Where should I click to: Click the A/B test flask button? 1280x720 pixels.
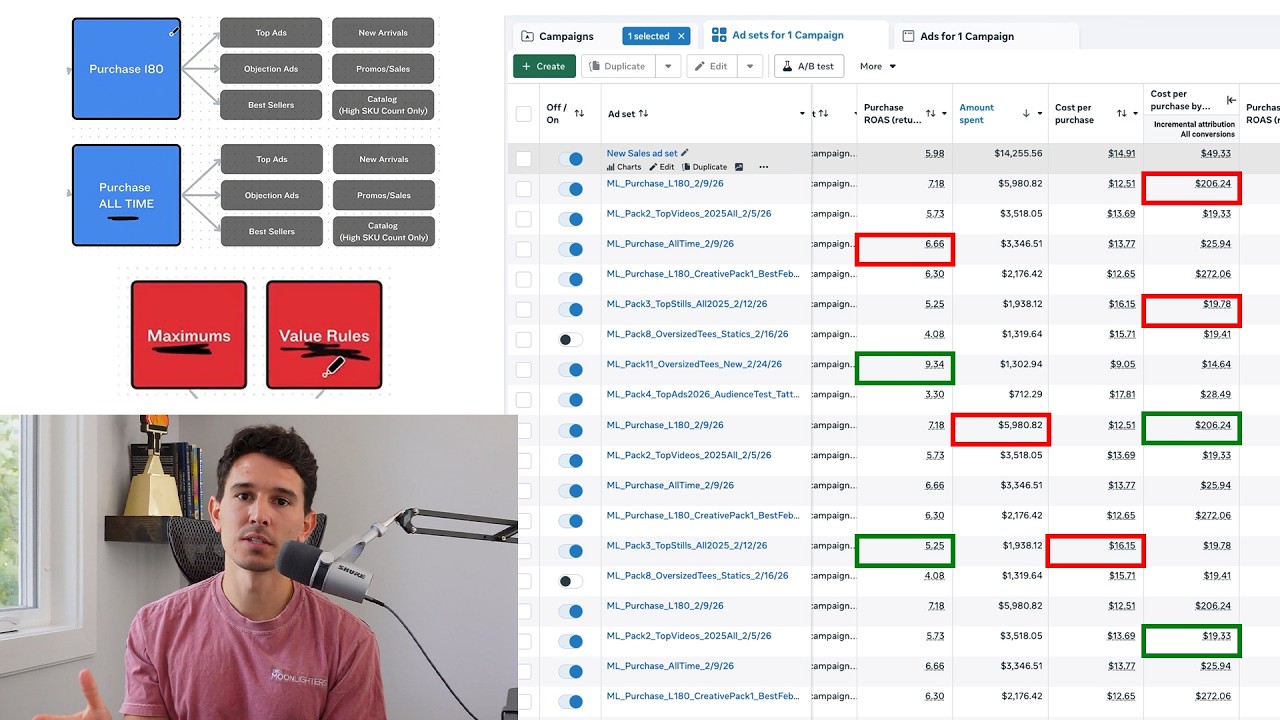(x=808, y=66)
